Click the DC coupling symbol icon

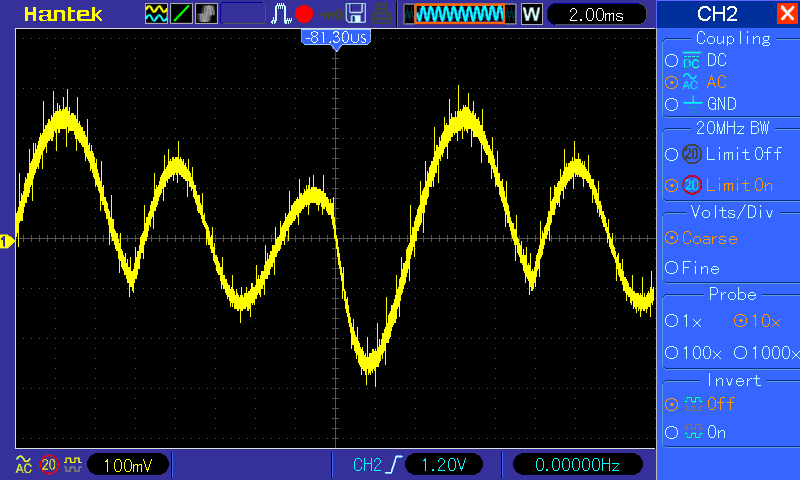(x=691, y=60)
